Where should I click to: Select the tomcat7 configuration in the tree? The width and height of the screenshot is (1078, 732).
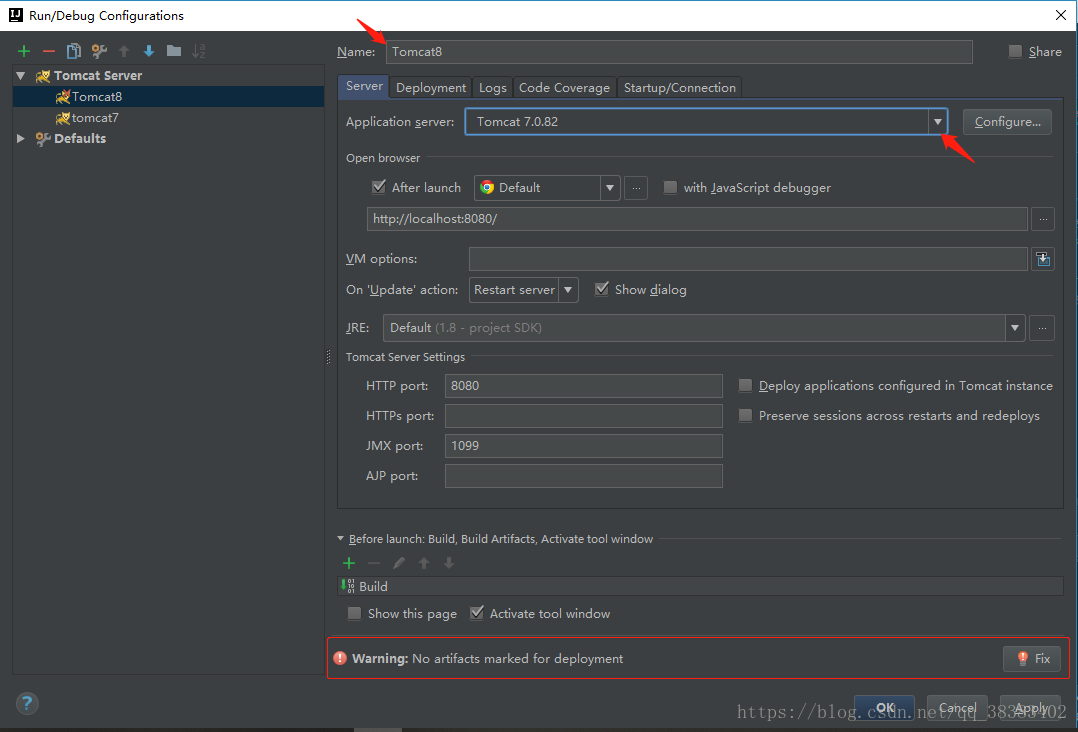tap(168, 118)
